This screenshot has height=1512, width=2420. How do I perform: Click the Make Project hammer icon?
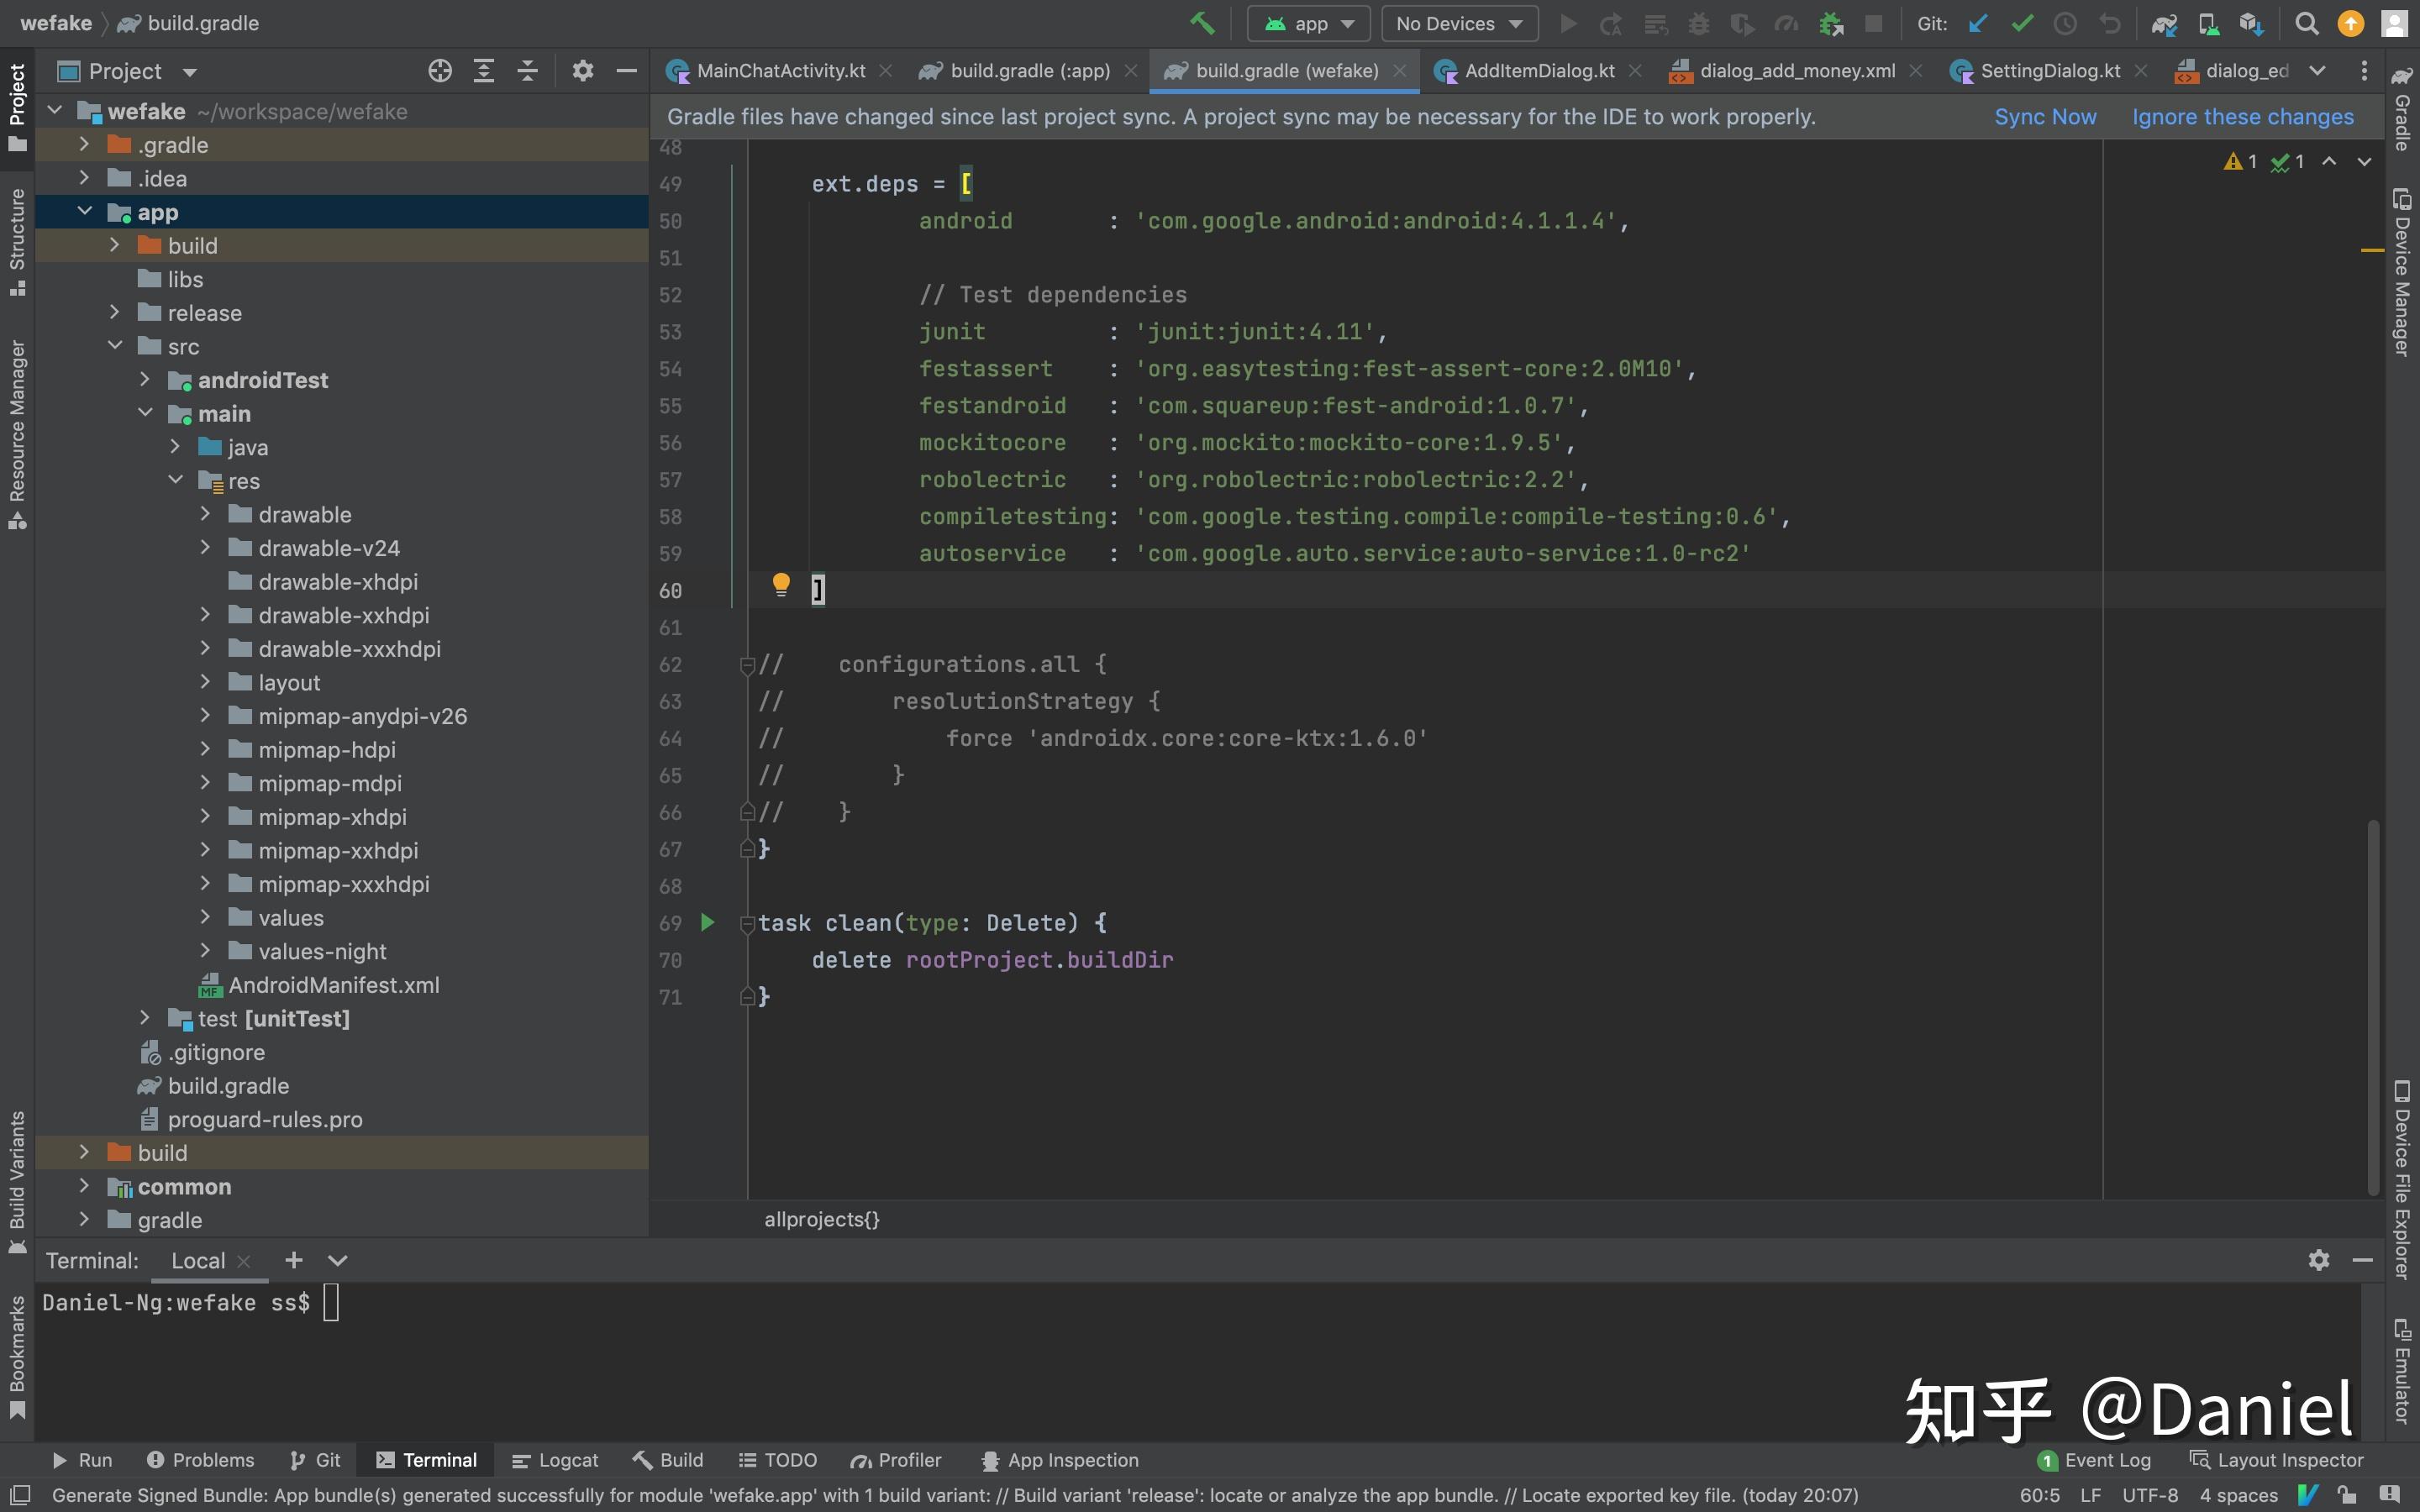point(1202,23)
